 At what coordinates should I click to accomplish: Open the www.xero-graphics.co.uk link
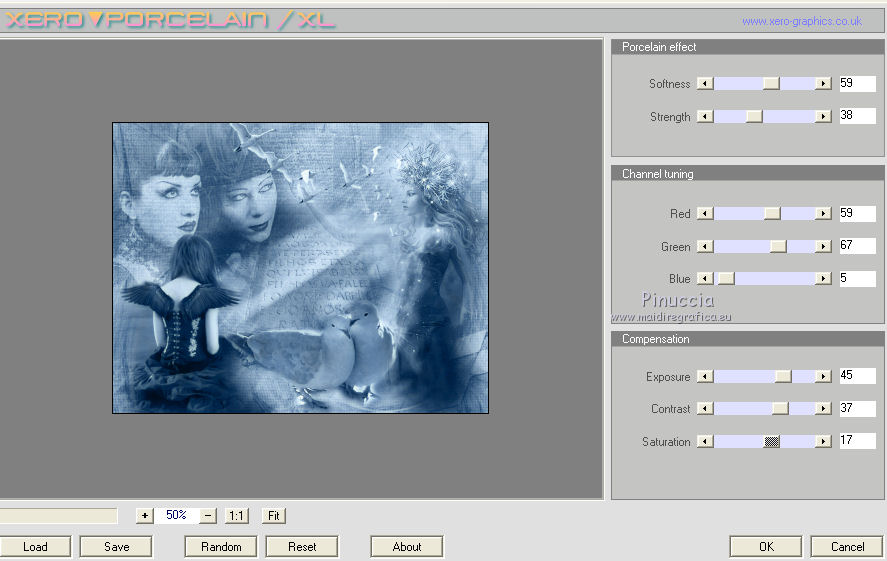coord(802,21)
